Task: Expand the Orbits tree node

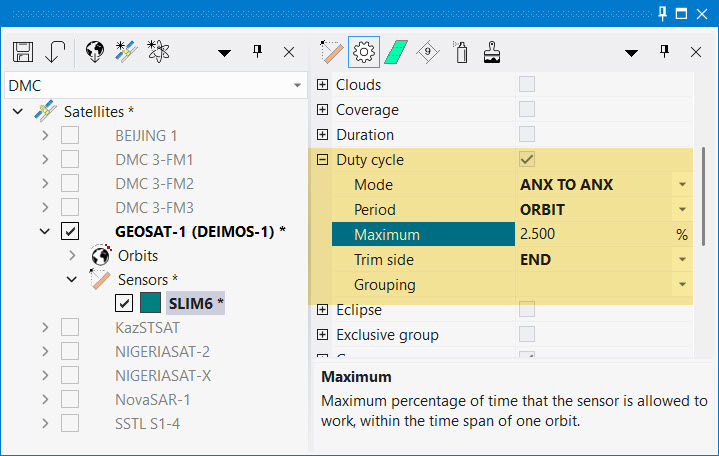Action: click(x=73, y=256)
